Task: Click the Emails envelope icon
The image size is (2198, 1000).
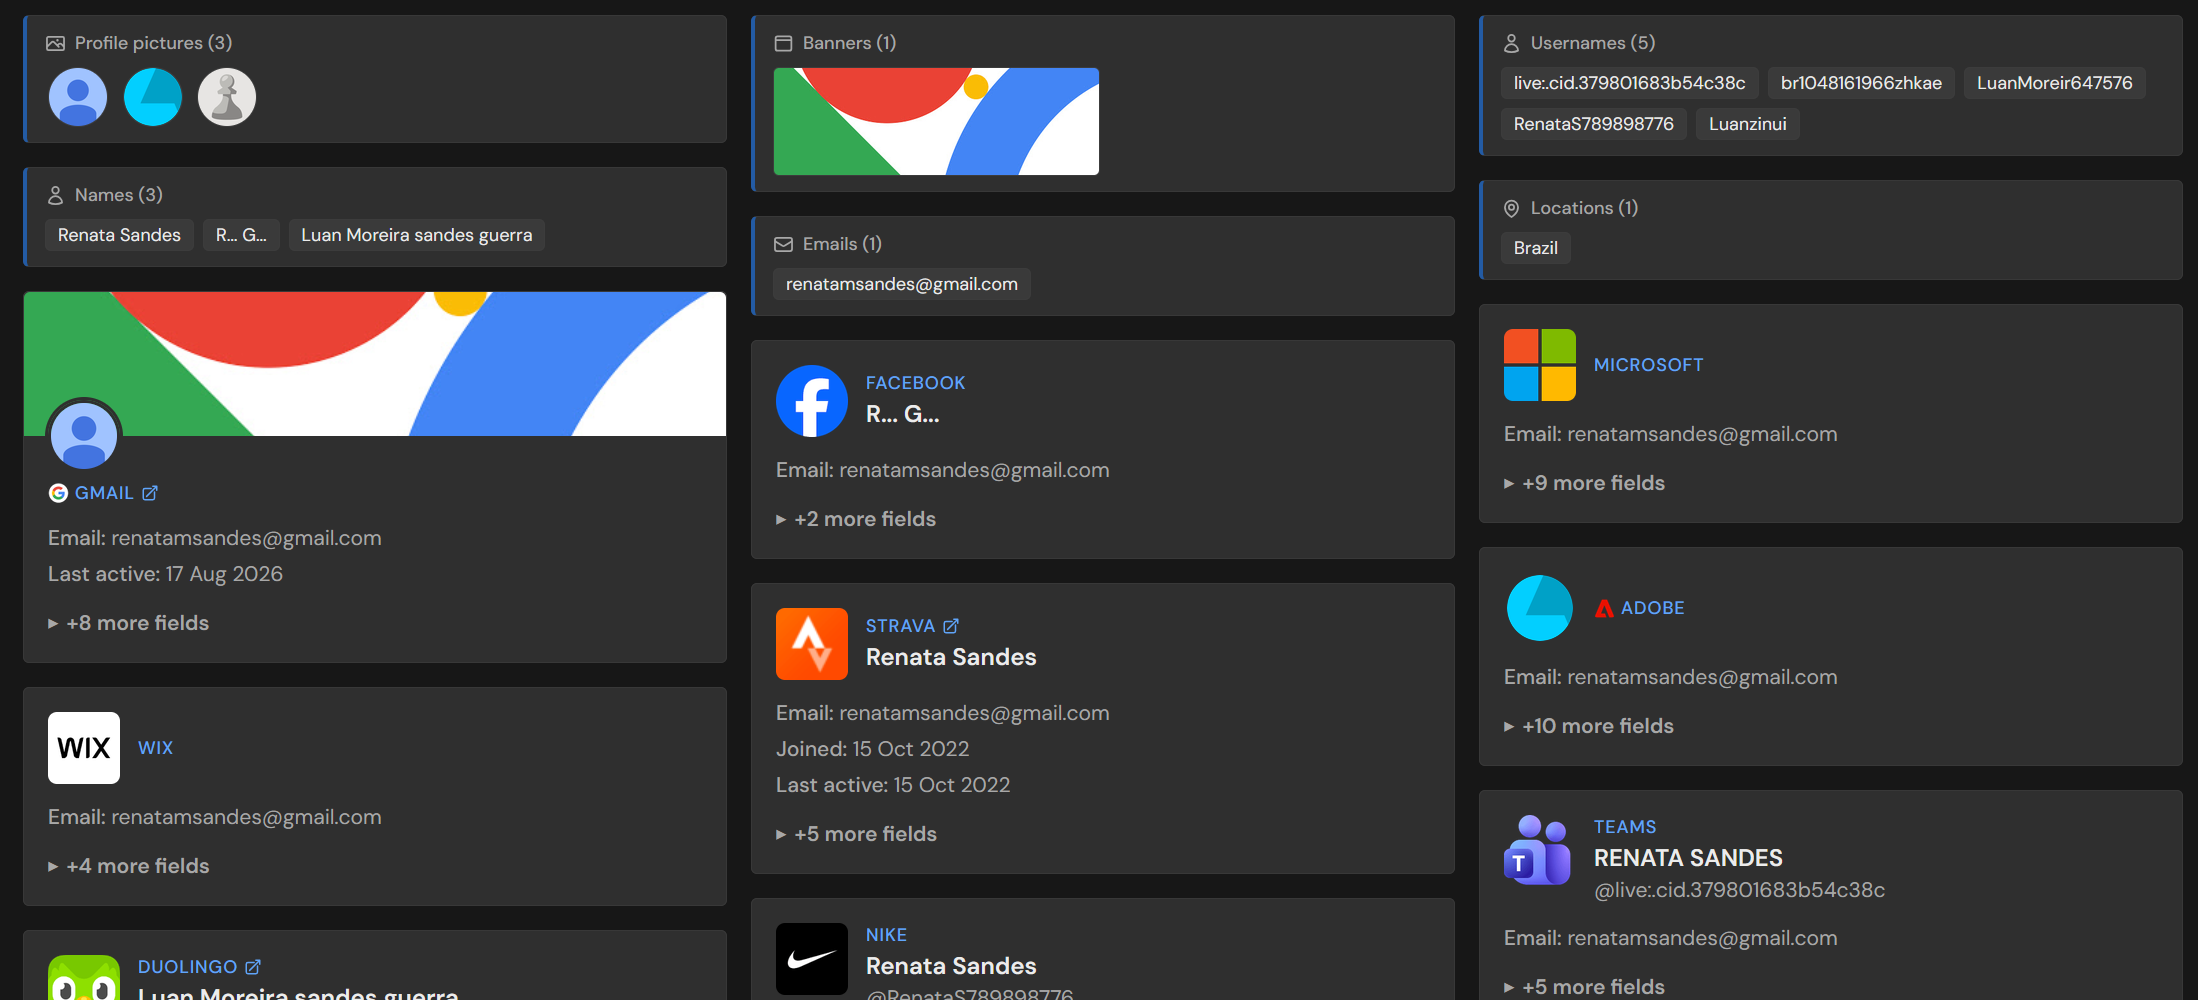Action: tap(784, 244)
